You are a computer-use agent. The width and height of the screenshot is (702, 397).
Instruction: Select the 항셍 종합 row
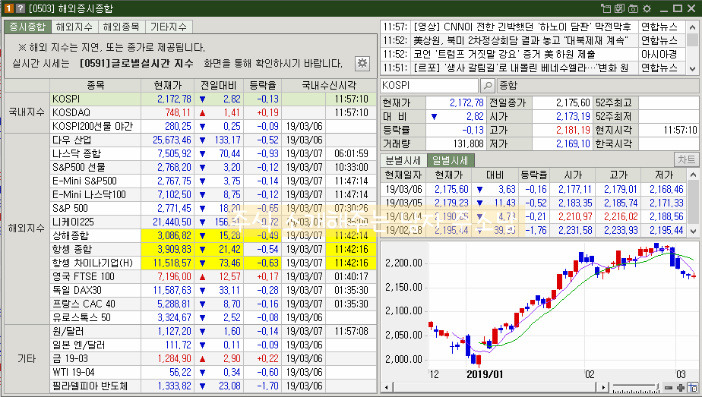click(213, 249)
